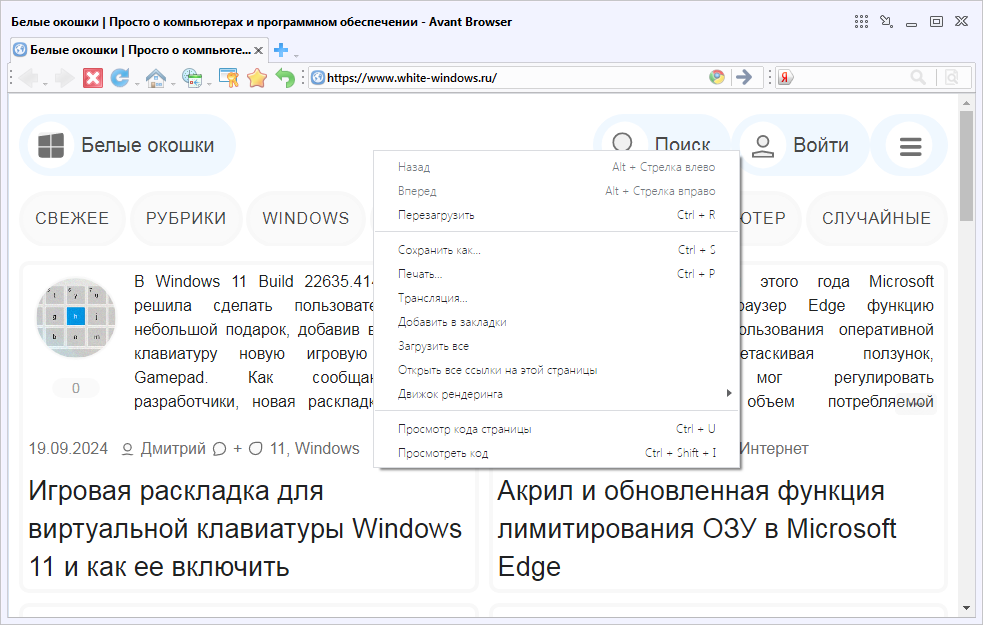Open the 'РУБРИКИ' navigation pill
The height and width of the screenshot is (625, 983).
point(186,218)
